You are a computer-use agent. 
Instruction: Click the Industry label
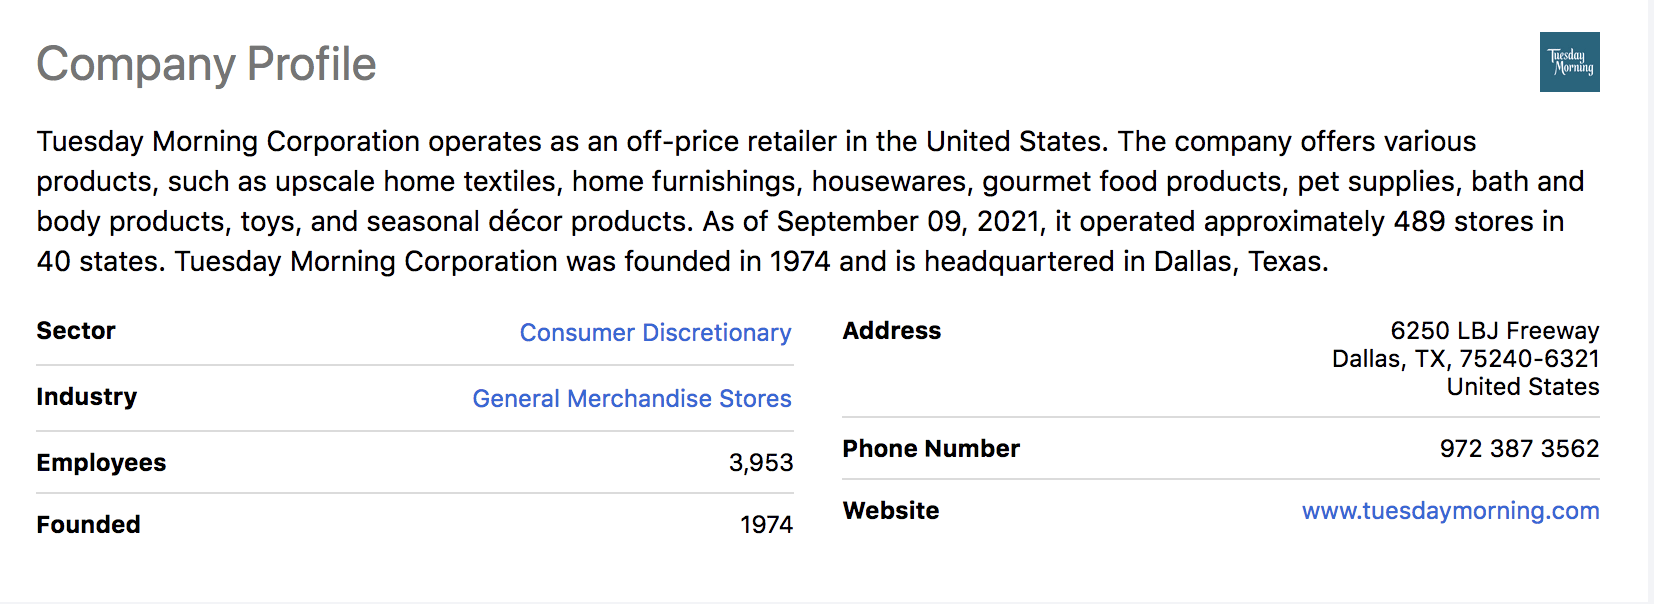(x=87, y=397)
